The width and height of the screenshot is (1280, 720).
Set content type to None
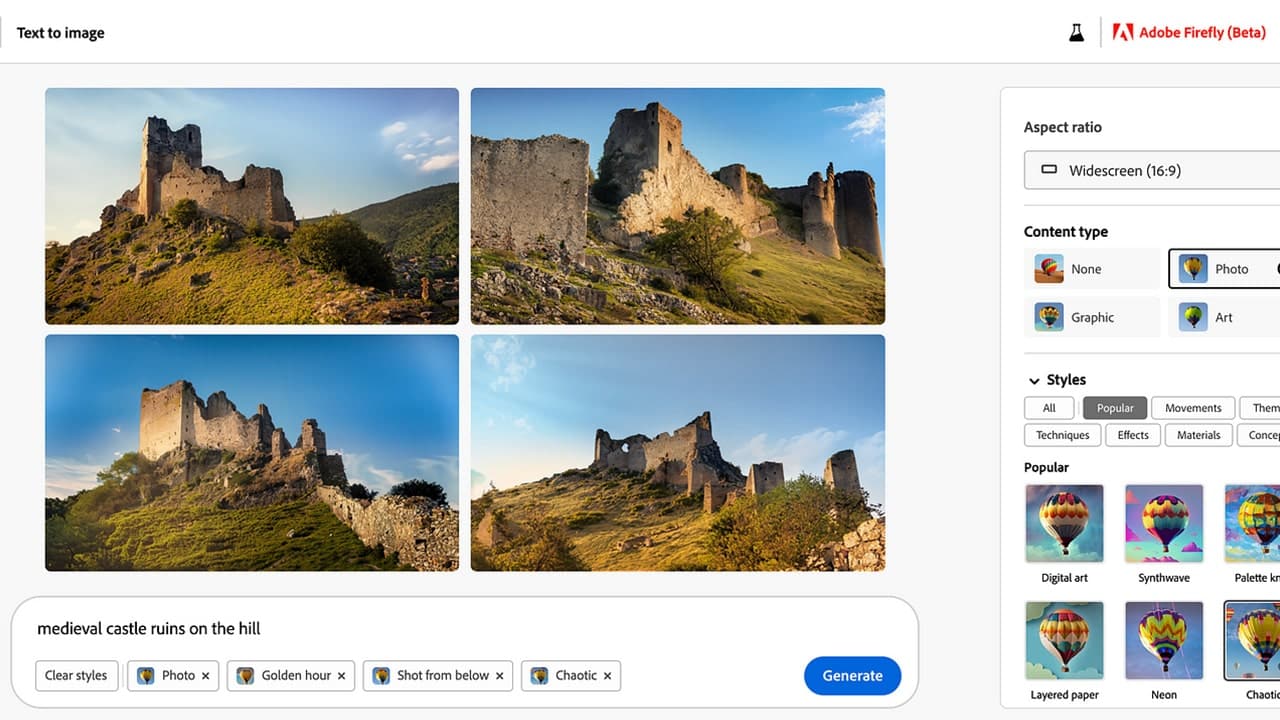point(1091,269)
